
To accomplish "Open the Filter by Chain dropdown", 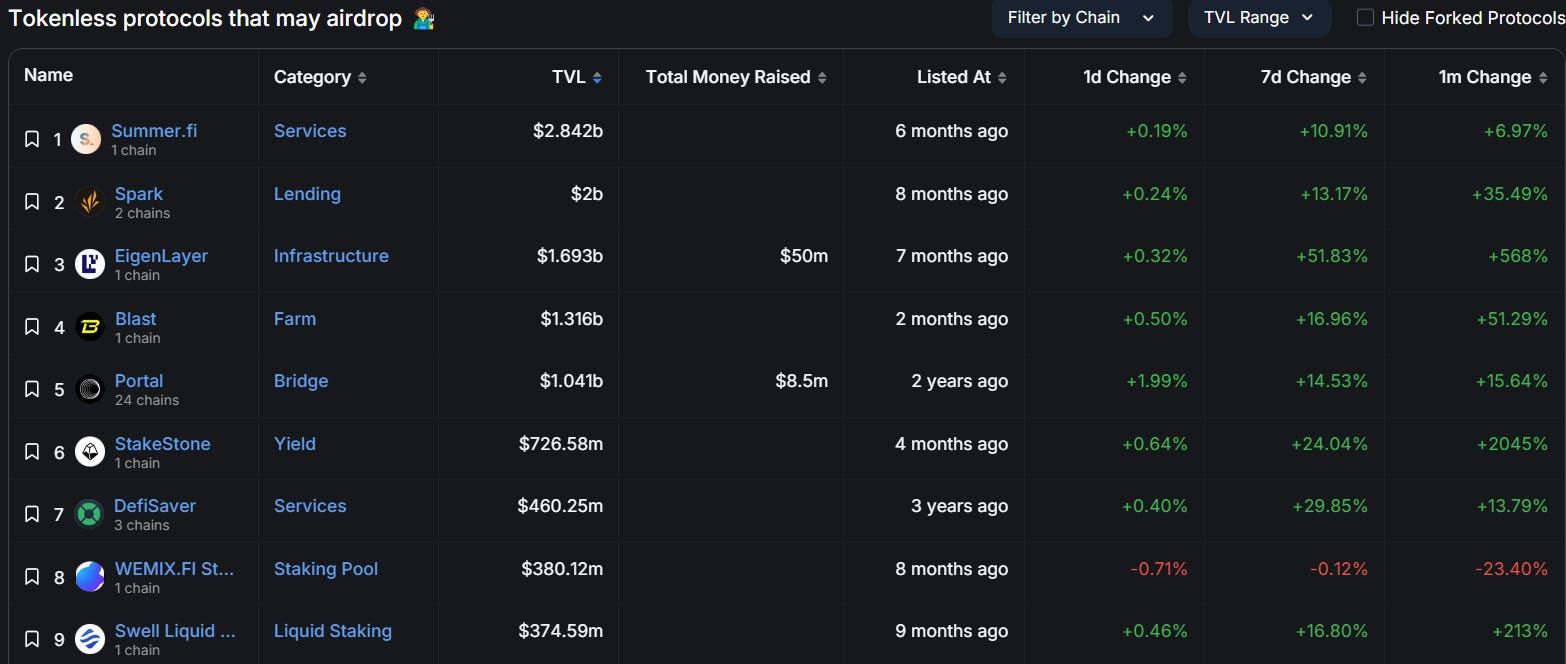I will 1082,18.
